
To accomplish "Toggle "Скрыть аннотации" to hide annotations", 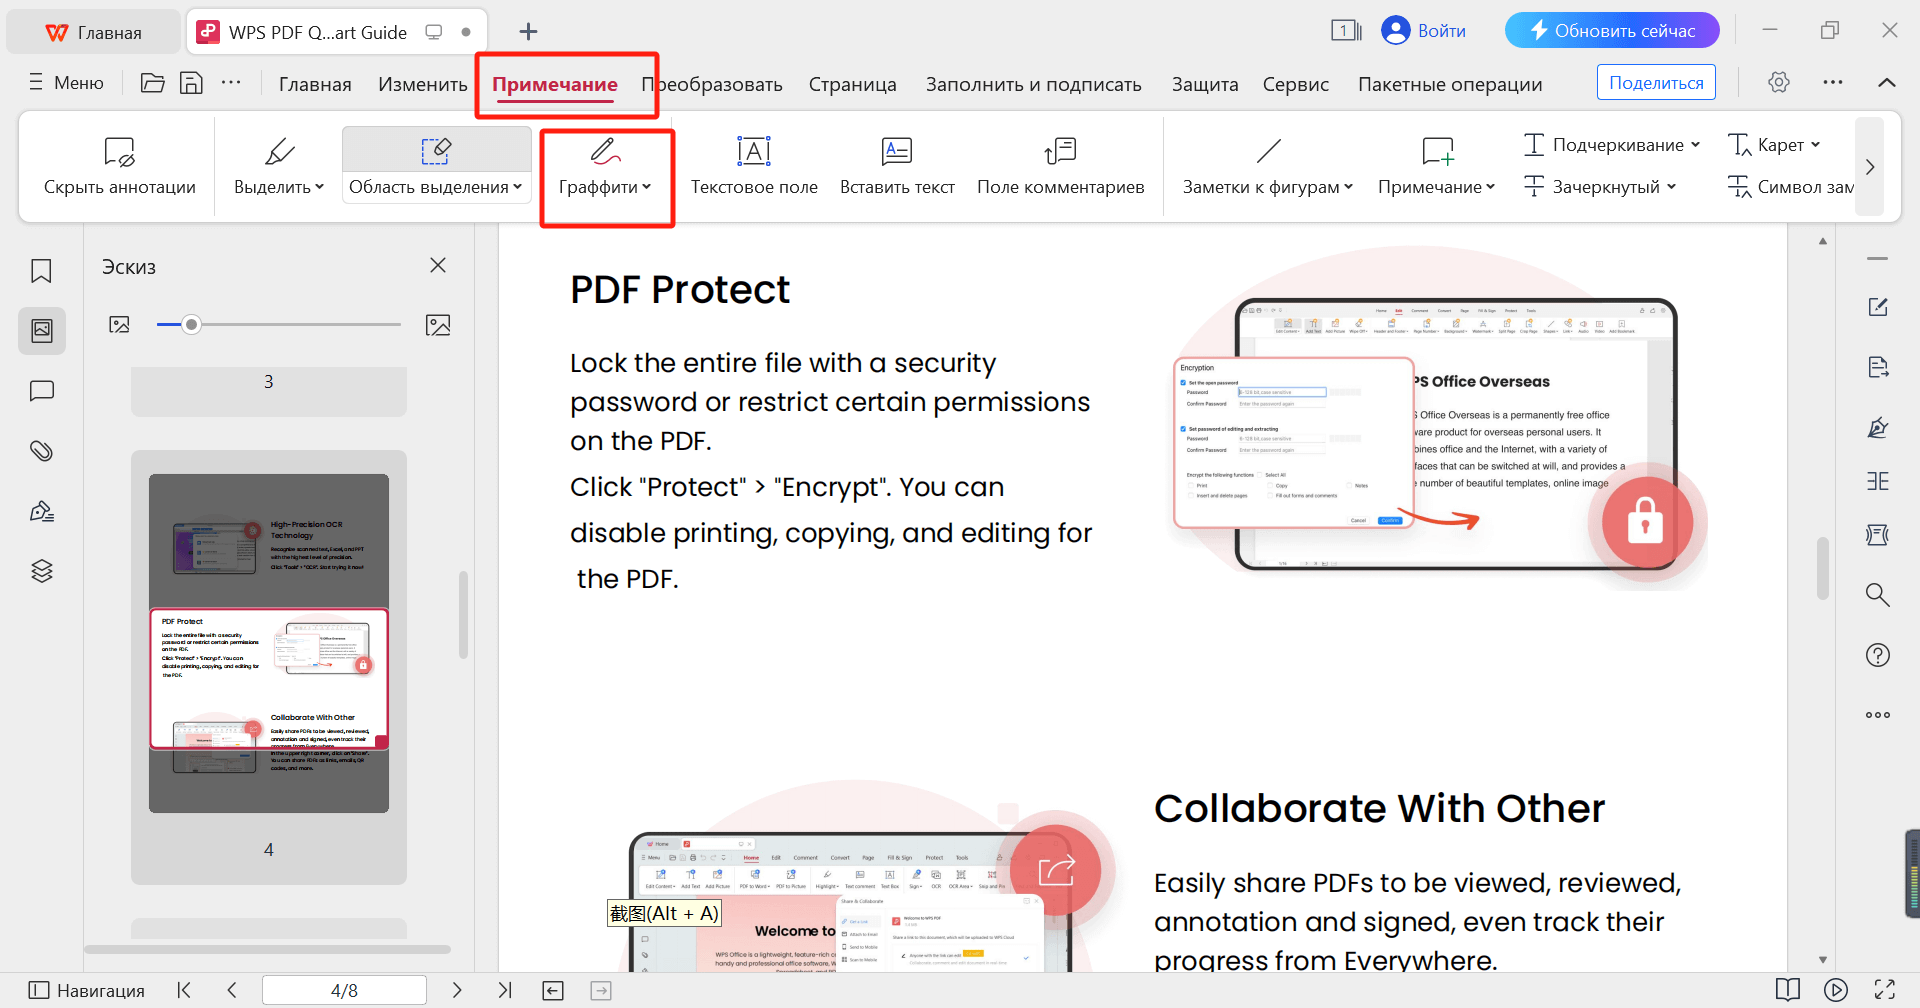I will point(119,165).
